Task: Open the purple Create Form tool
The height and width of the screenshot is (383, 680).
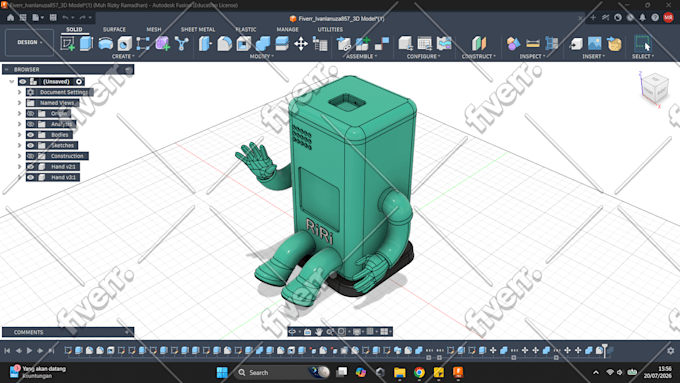Action: (x=163, y=43)
